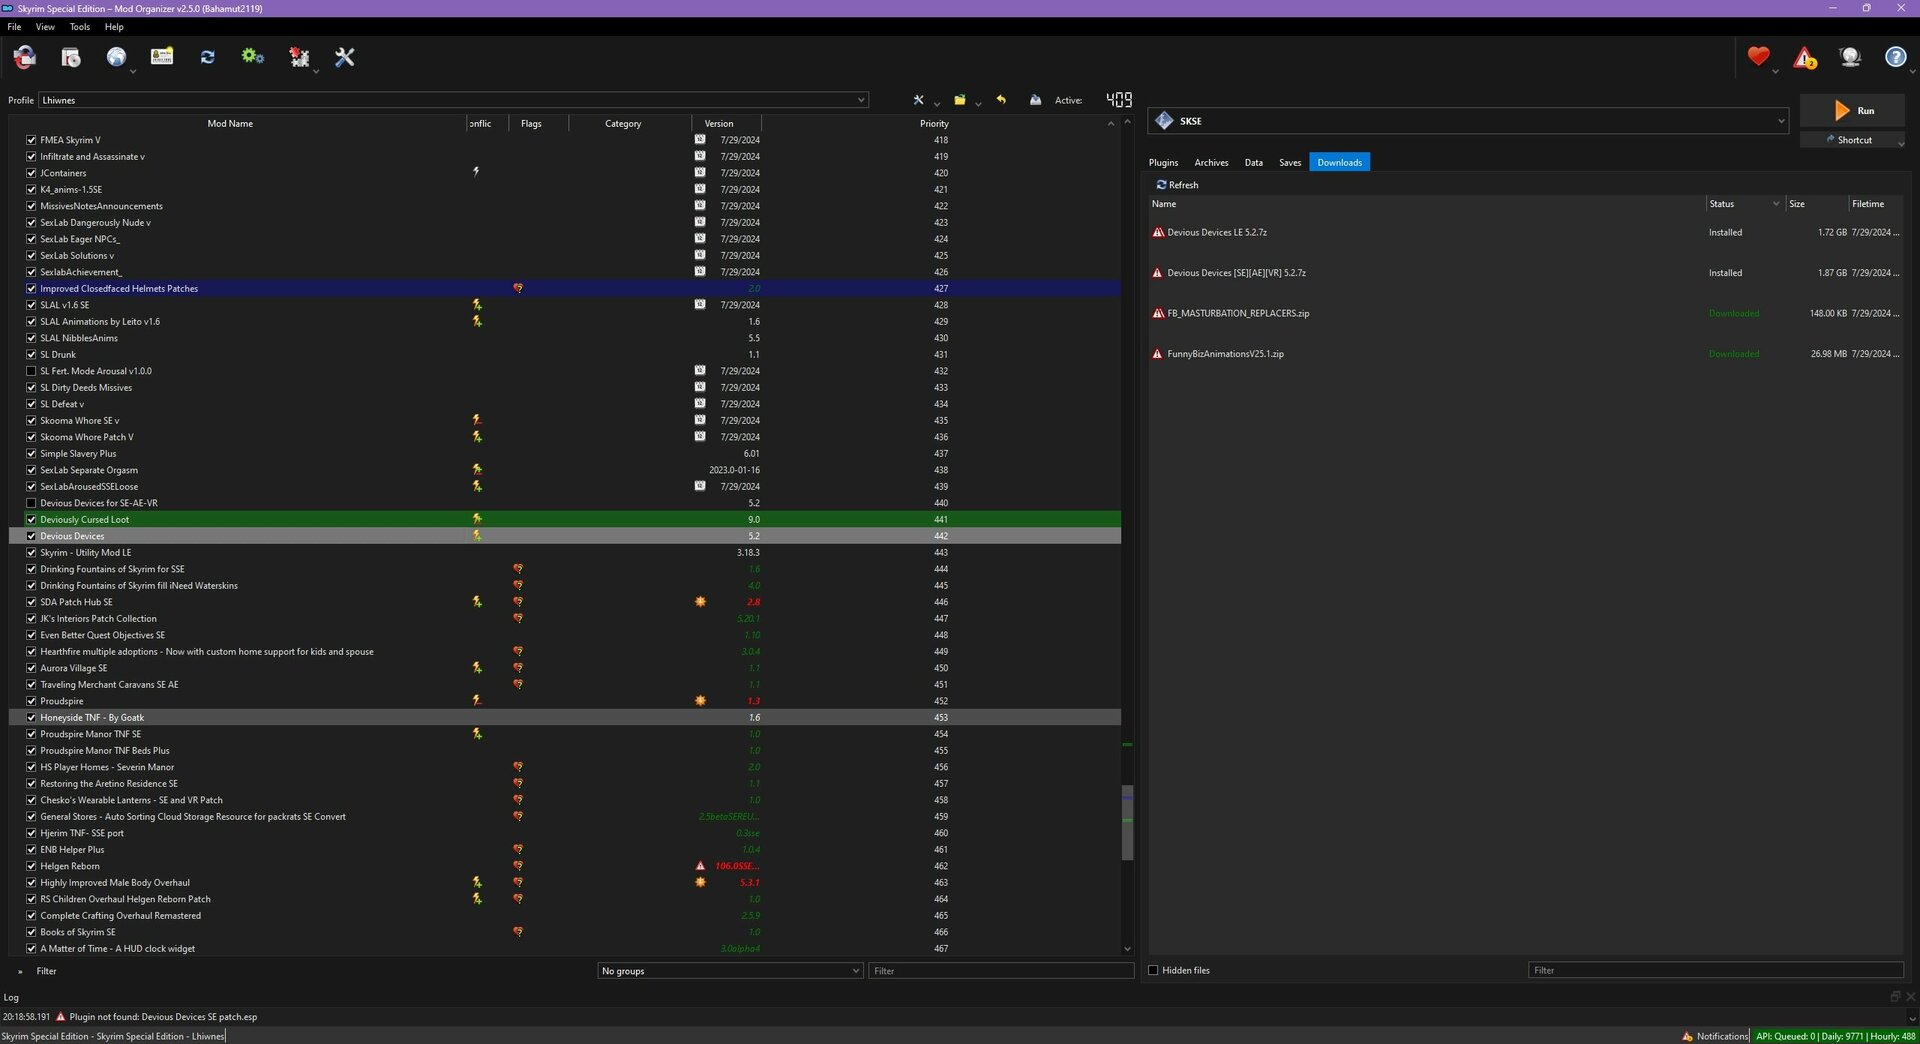Click the mod list vertical scrollbar thumb
Viewport: 1920px width, 1044px height.
pyautogui.click(x=1127, y=822)
